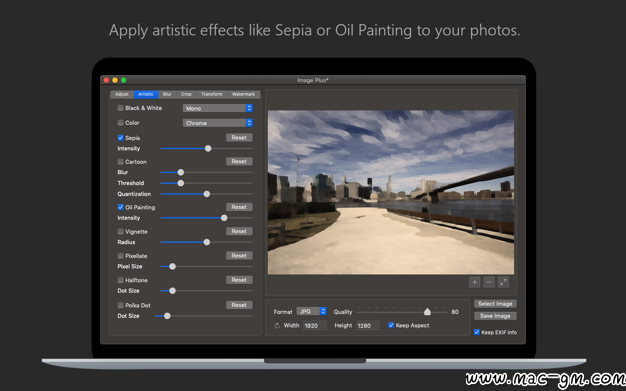Switch to the Watermark tab
Image resolution: width=626 pixels, height=391 pixels.
pos(244,94)
